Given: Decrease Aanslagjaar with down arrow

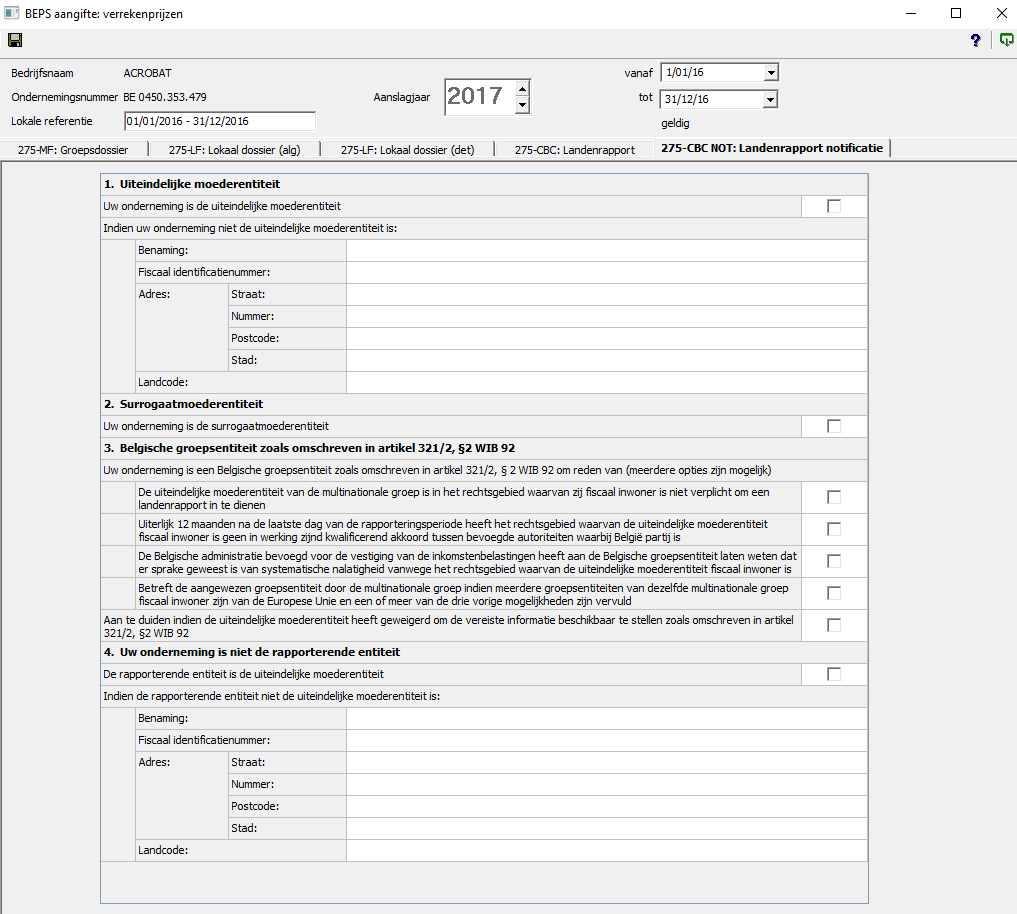Looking at the screenshot, I should tap(522, 105).
